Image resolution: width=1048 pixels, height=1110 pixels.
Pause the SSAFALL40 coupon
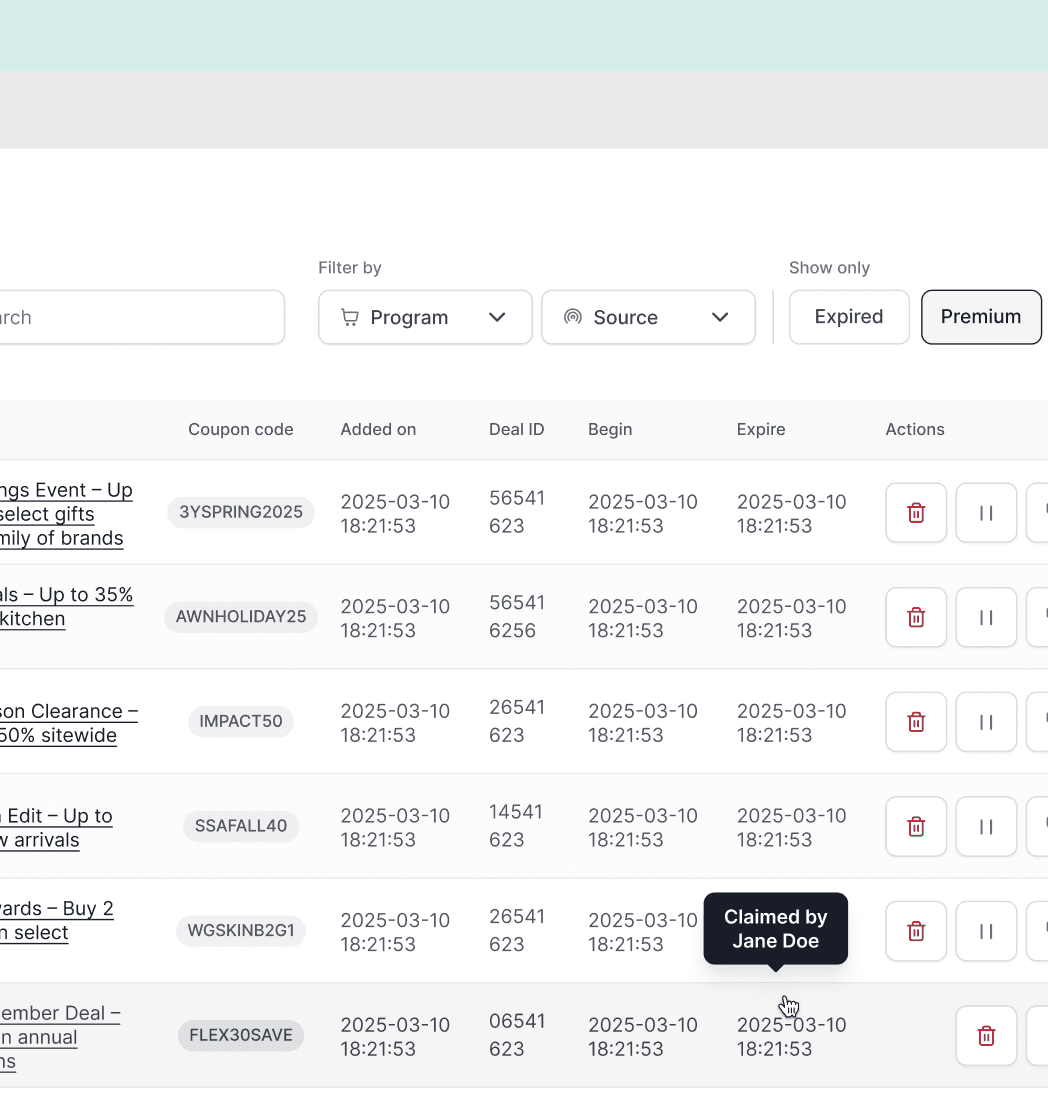pos(986,826)
